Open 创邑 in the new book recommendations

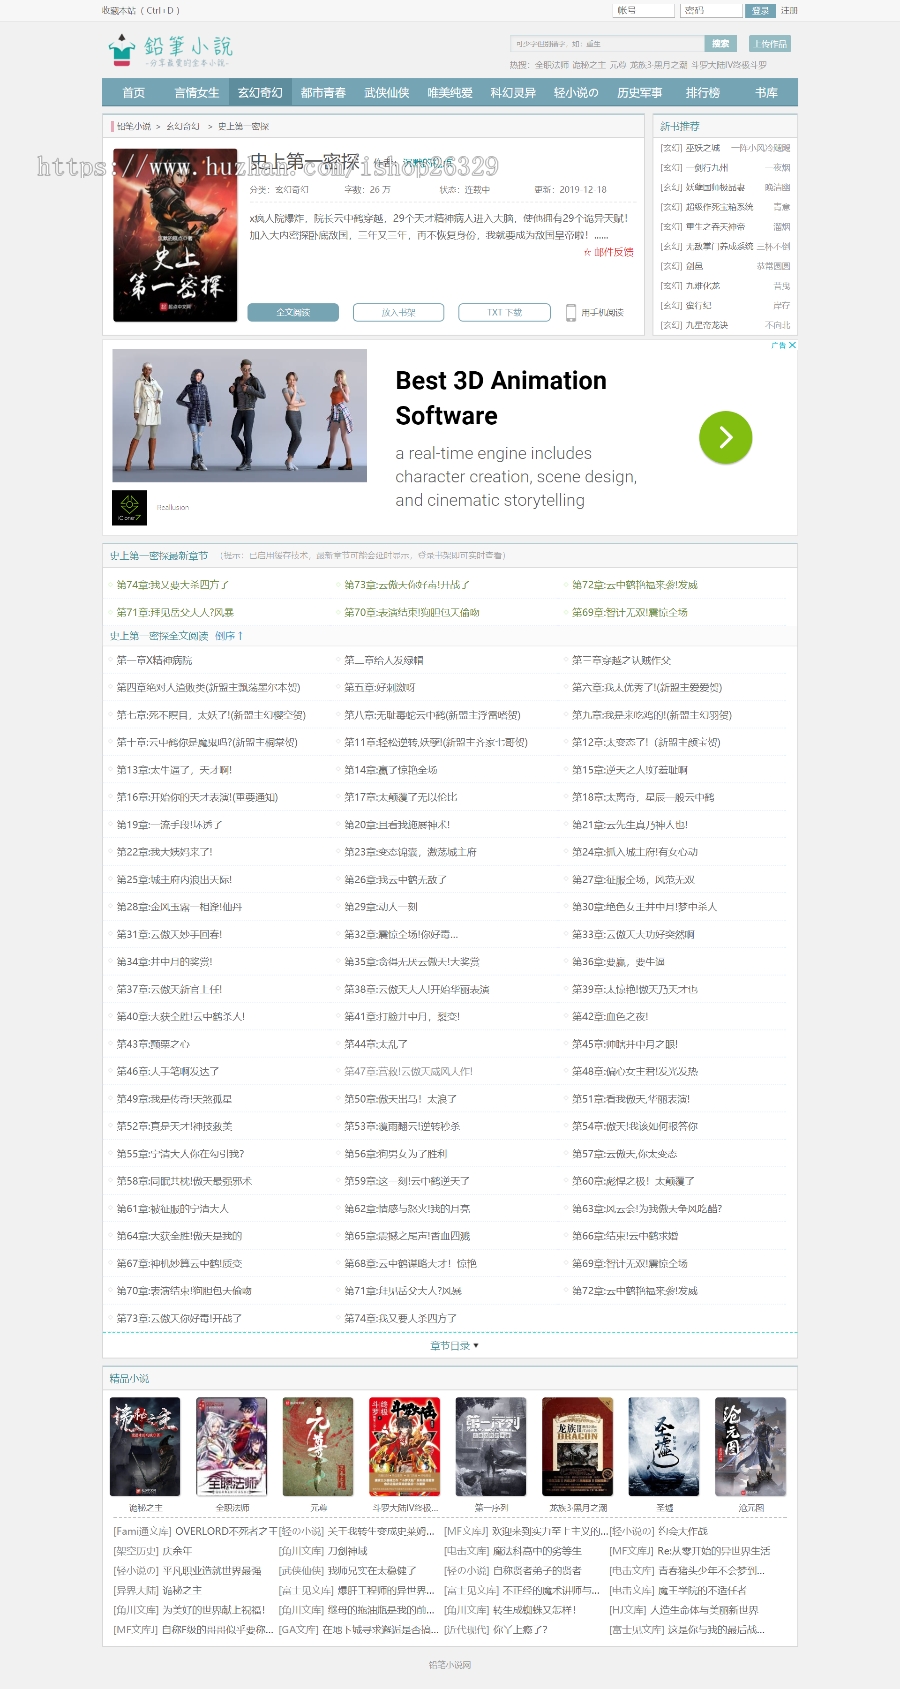click(694, 266)
